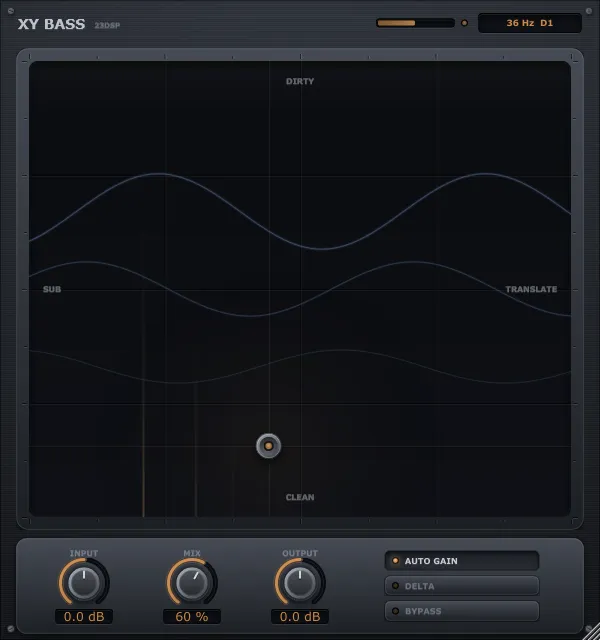Click the Input knob
The image size is (600, 640).
[x=84, y=583]
